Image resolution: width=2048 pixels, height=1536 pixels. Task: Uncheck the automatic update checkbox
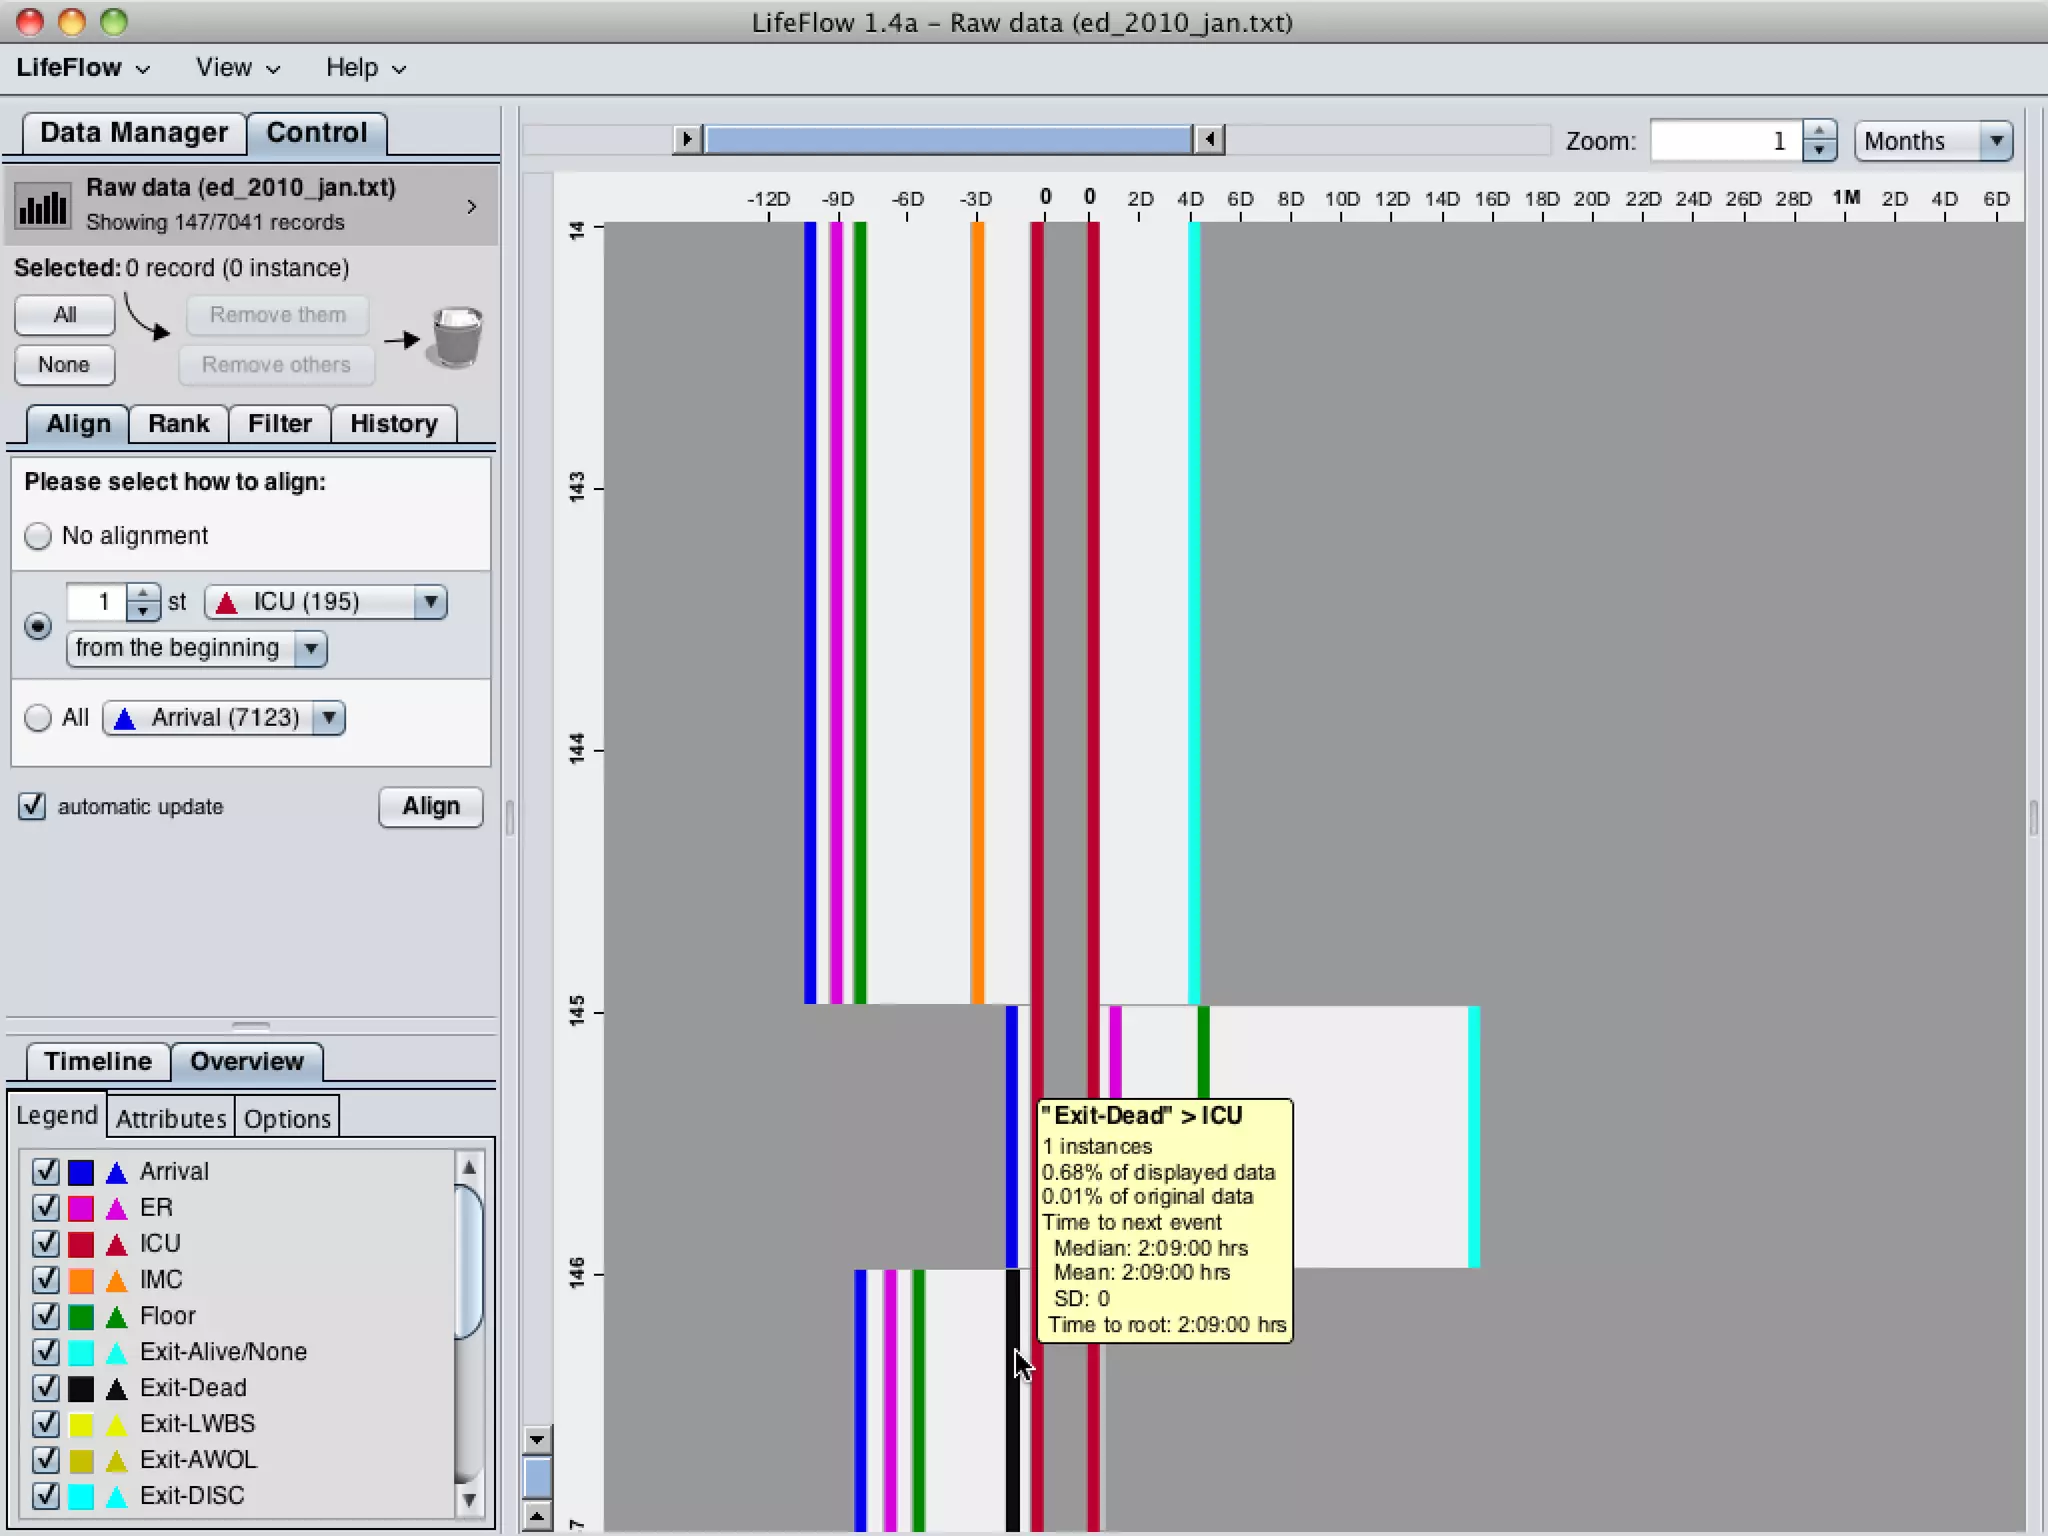[x=32, y=806]
